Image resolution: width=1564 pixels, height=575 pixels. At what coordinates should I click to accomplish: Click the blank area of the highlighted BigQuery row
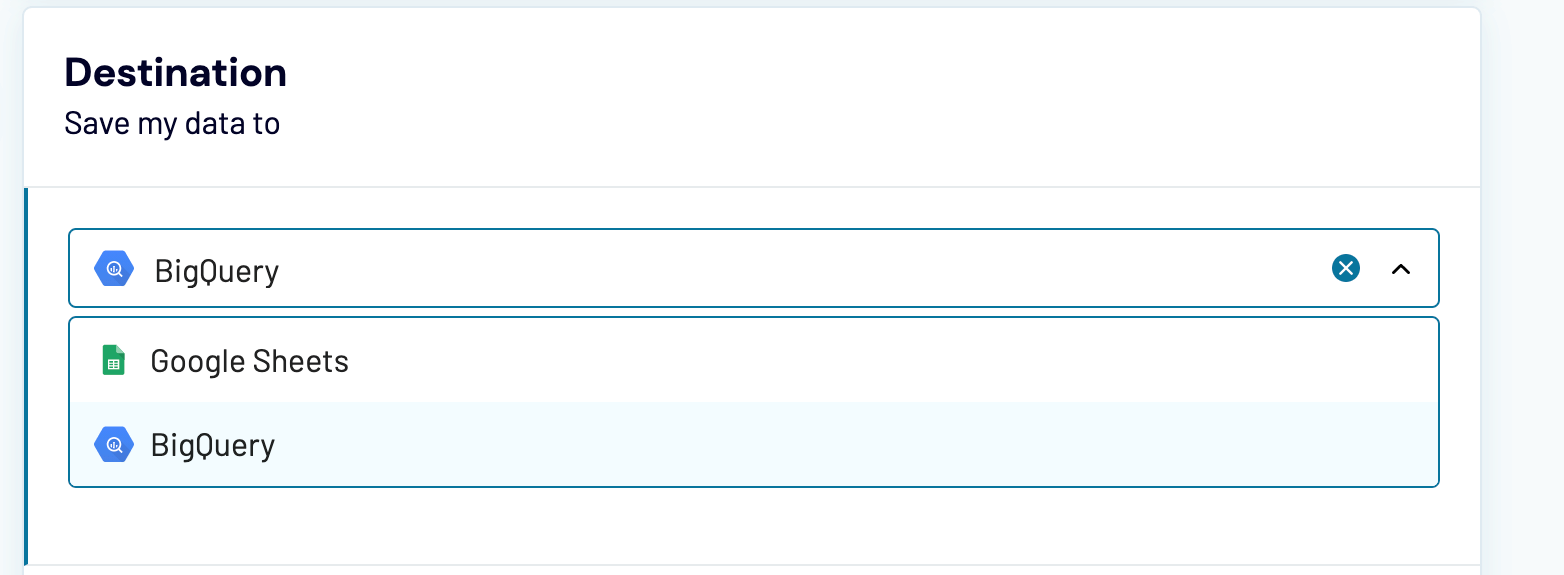[850, 445]
